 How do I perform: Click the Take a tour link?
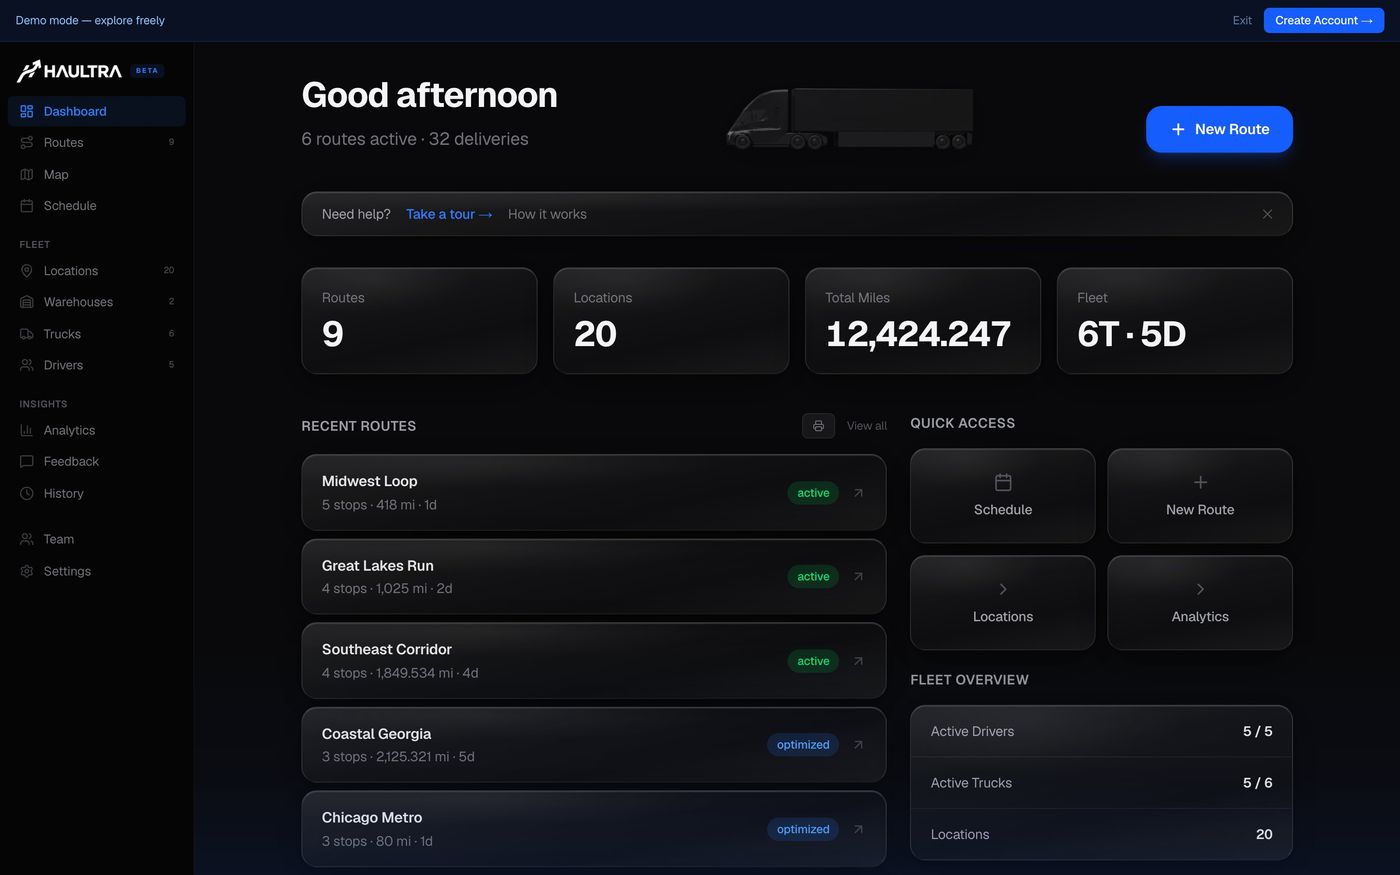pyautogui.click(x=449, y=214)
